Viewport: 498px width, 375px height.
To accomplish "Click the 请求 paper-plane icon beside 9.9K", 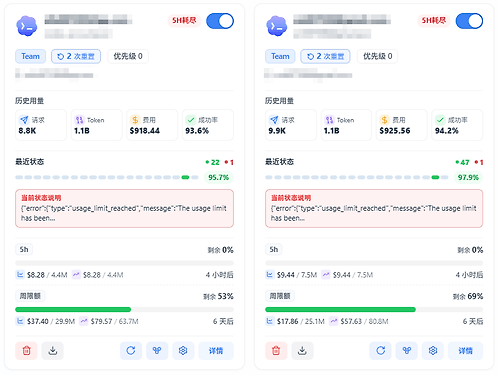I will (274, 120).
